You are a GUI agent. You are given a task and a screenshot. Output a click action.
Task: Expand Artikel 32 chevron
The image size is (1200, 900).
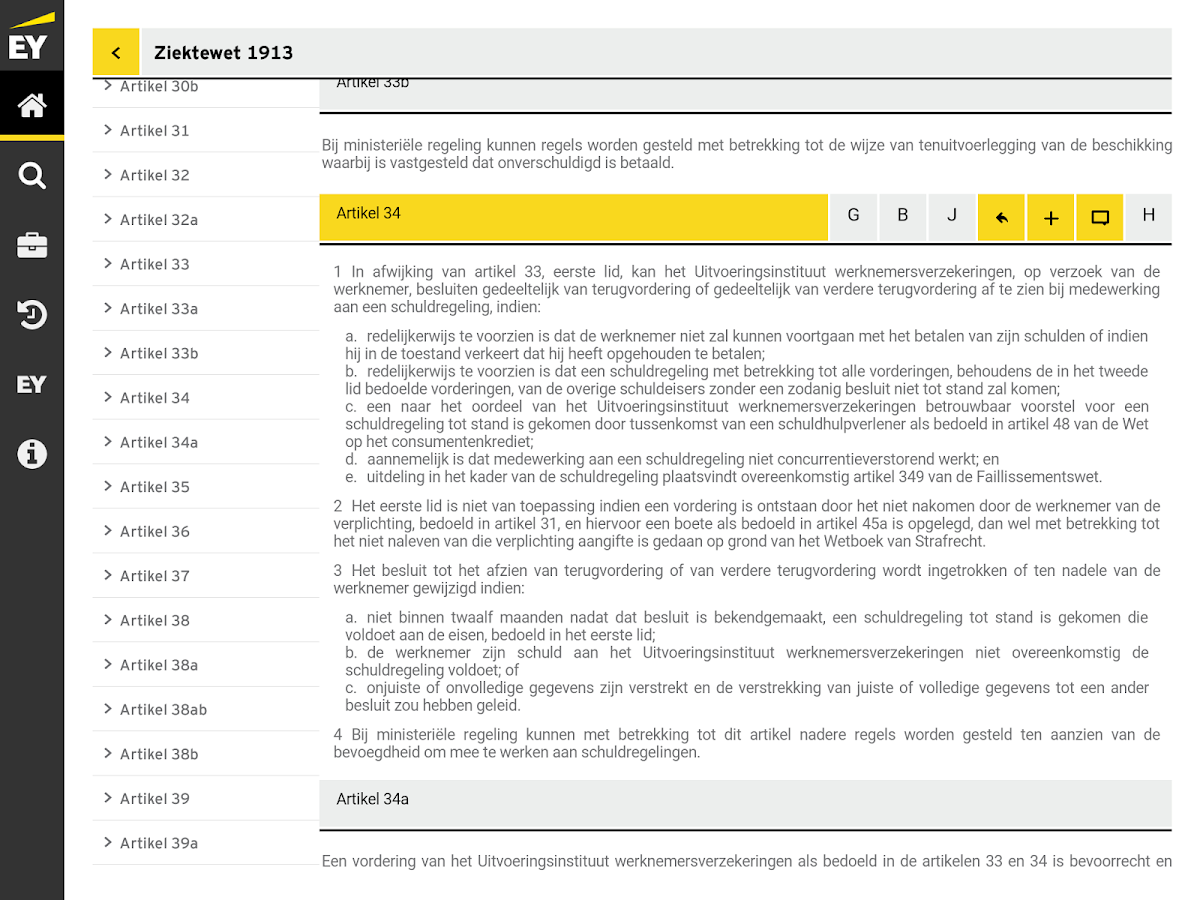(108, 175)
